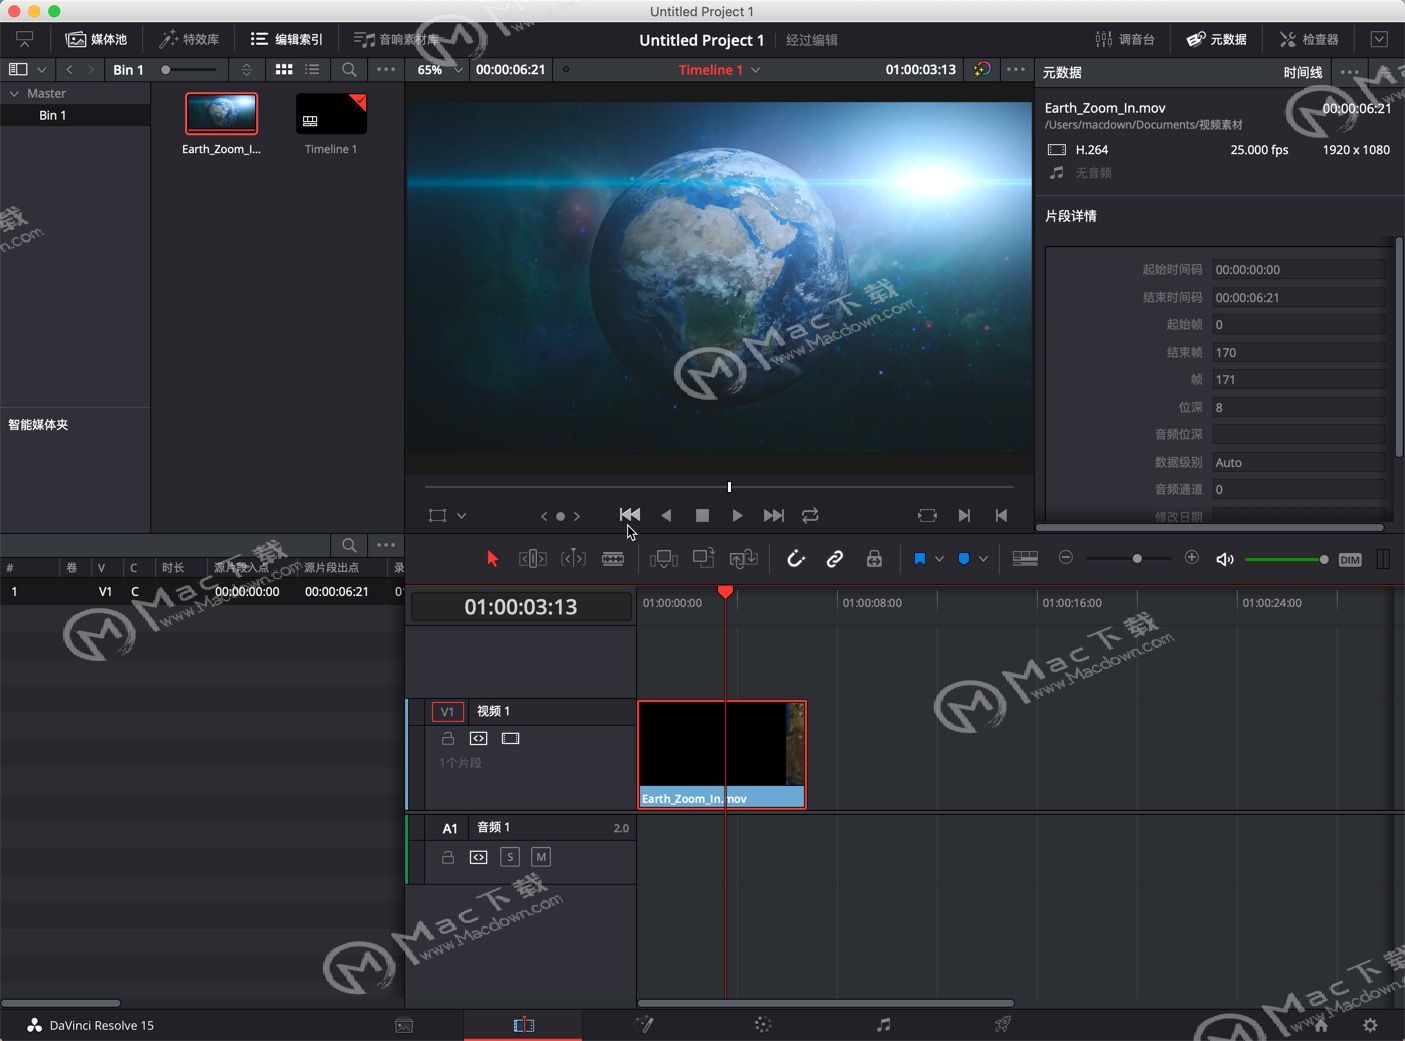Image resolution: width=1405 pixels, height=1041 pixels.
Task: Open the media pool sort dropdown
Action: pos(246,70)
